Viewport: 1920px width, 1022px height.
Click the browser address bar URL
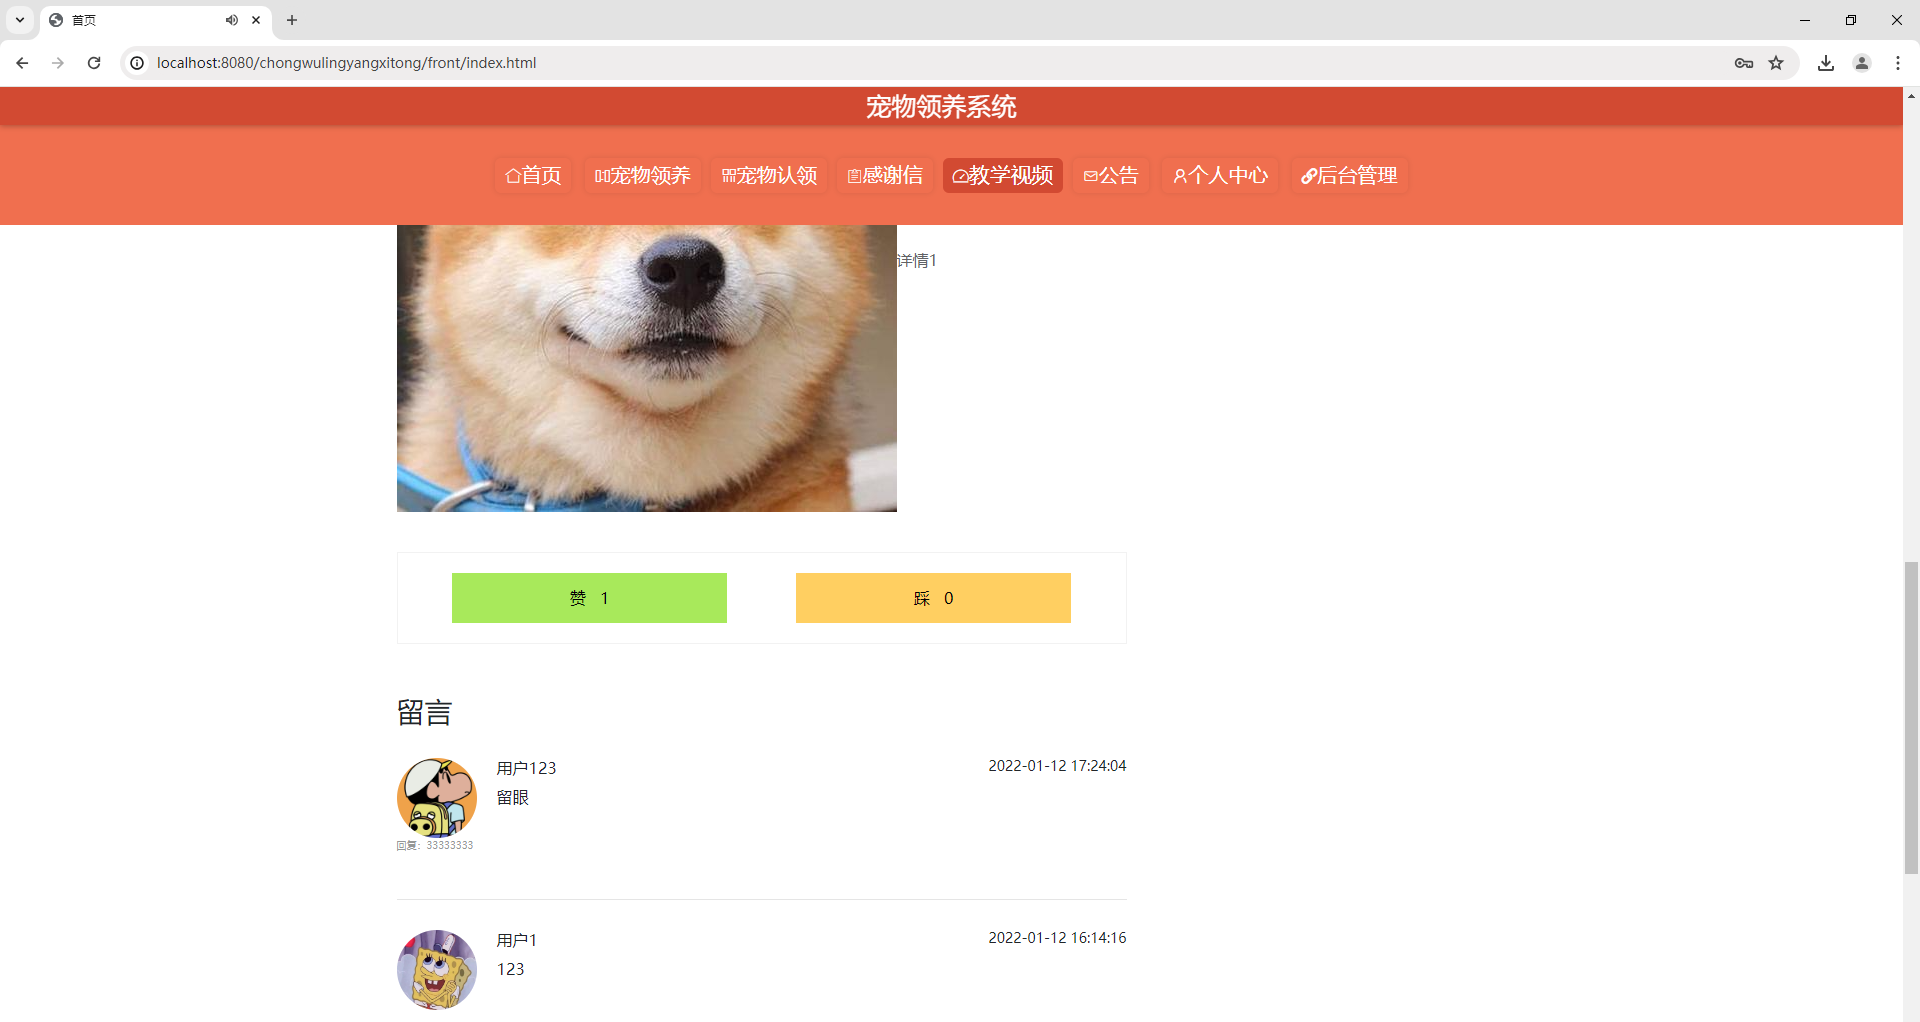(x=347, y=63)
